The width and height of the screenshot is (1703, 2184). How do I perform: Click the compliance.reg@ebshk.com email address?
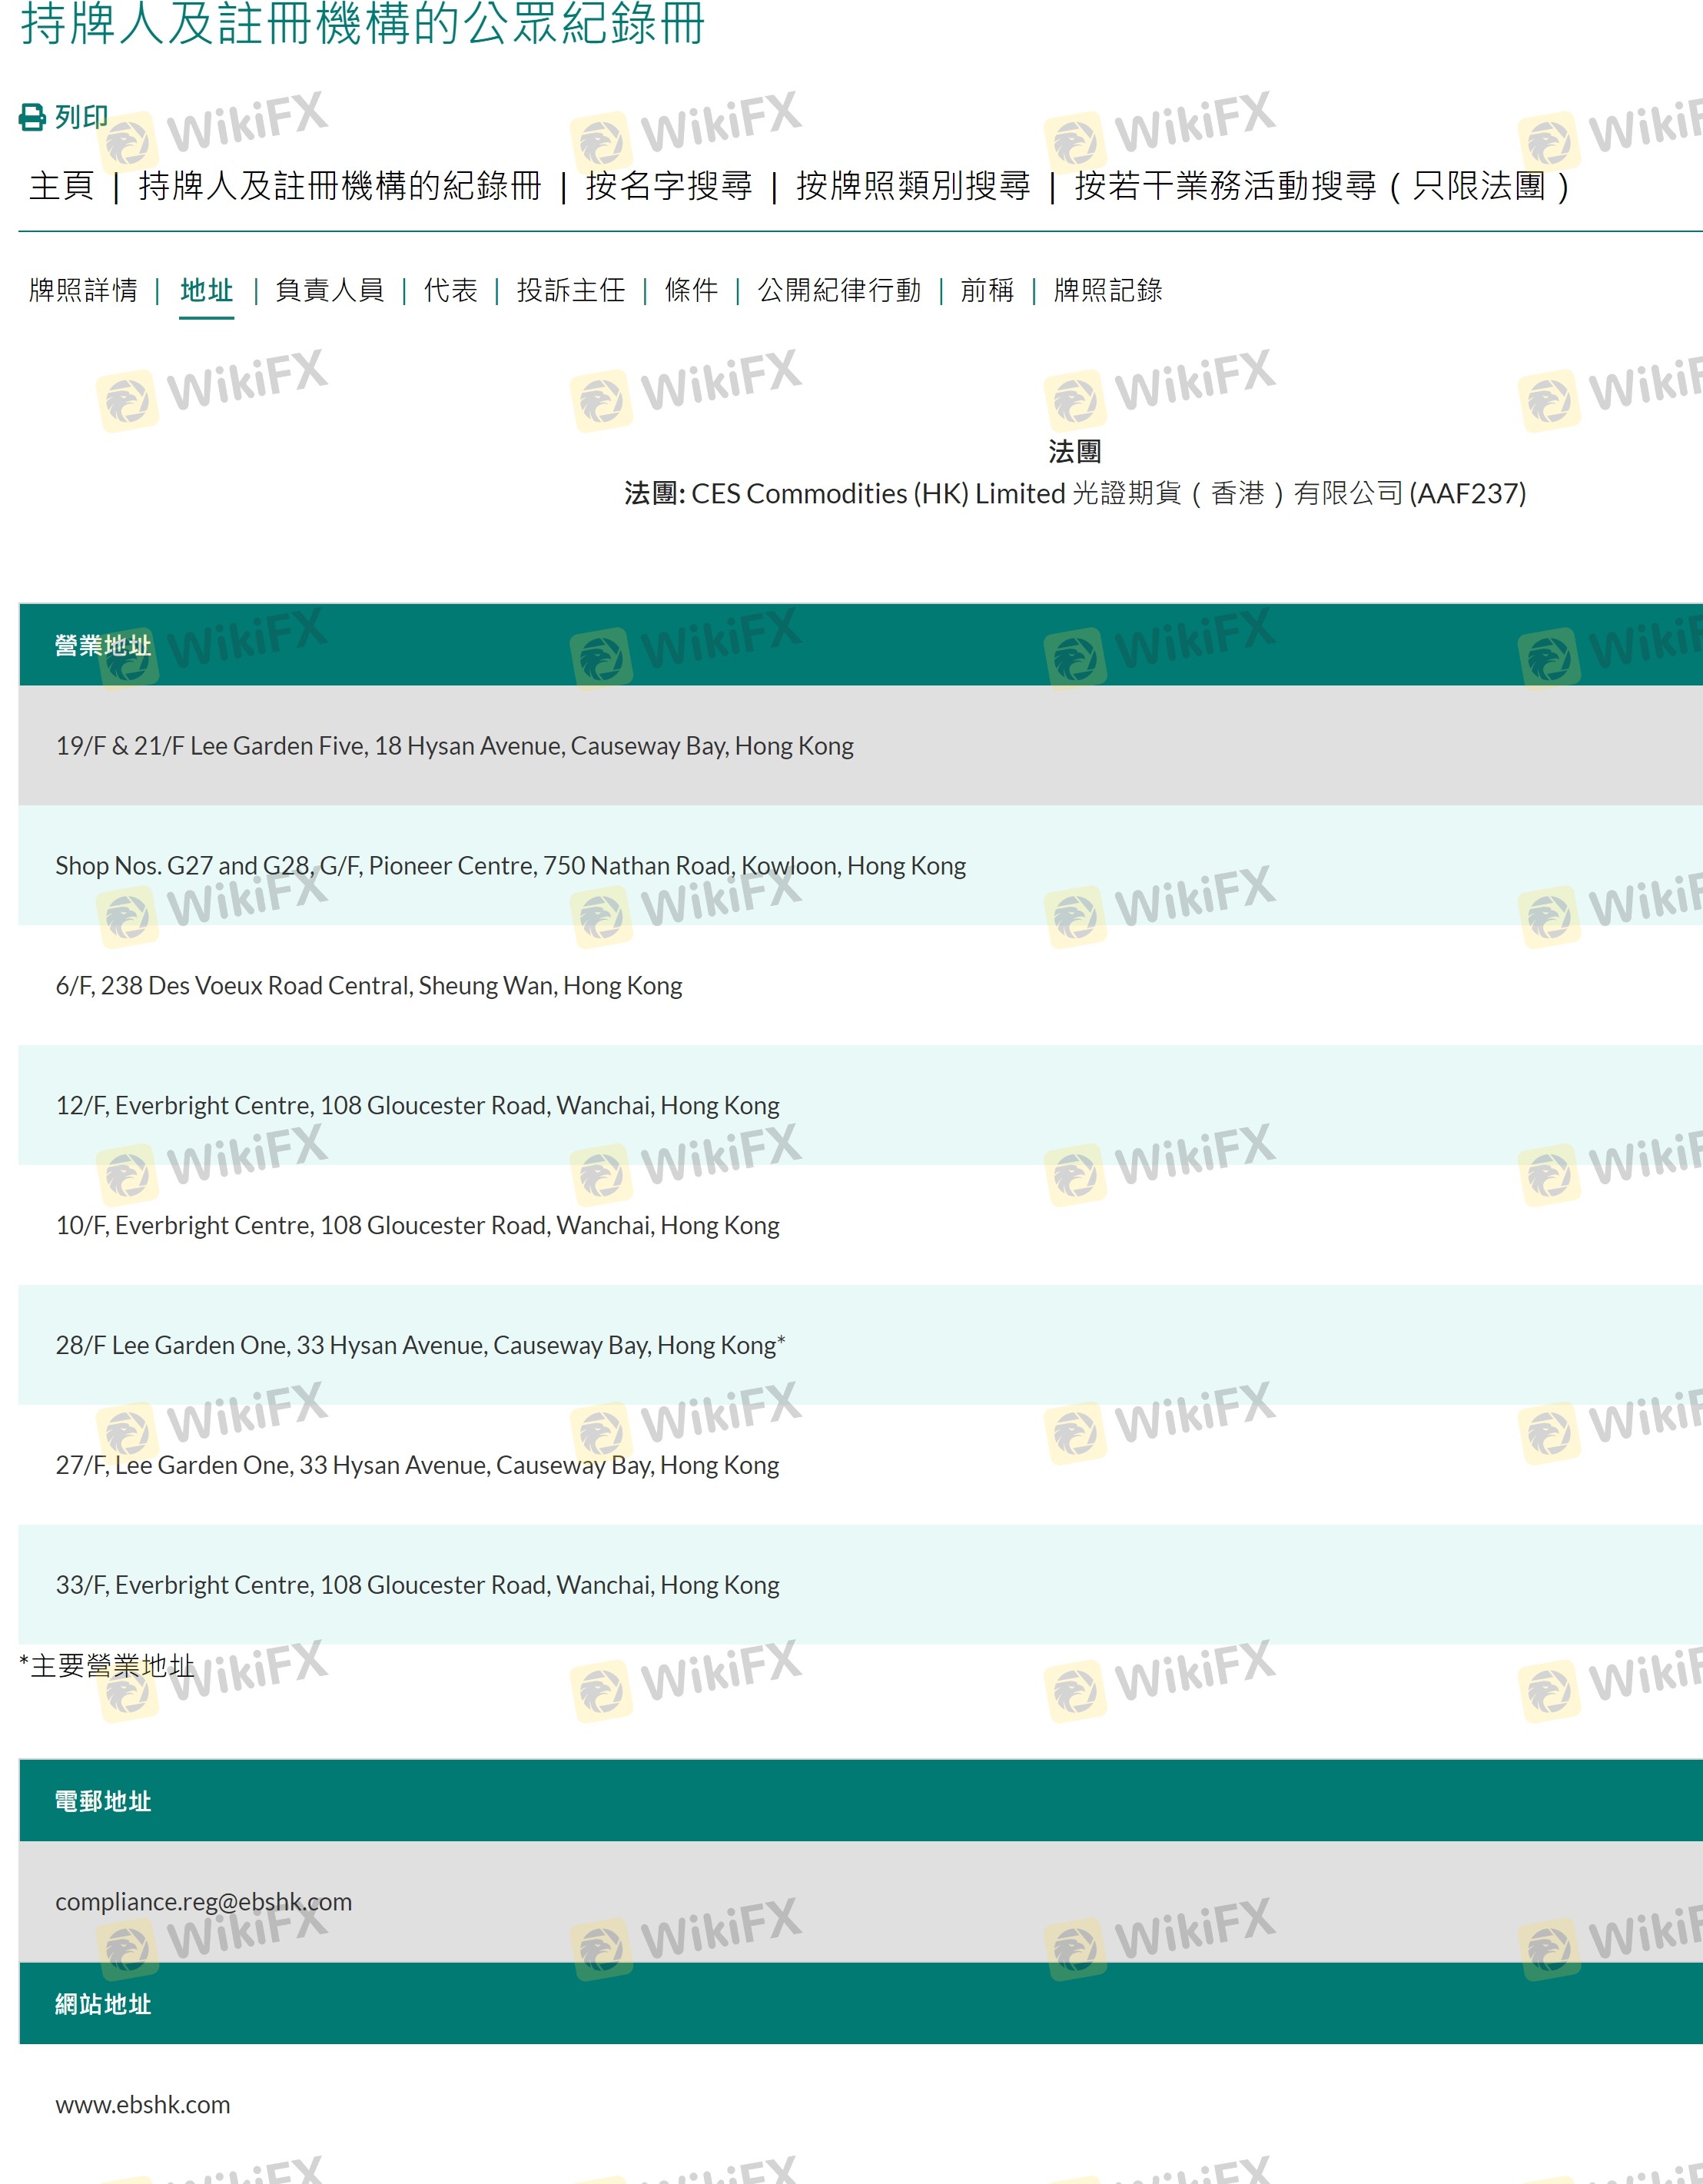[204, 1902]
